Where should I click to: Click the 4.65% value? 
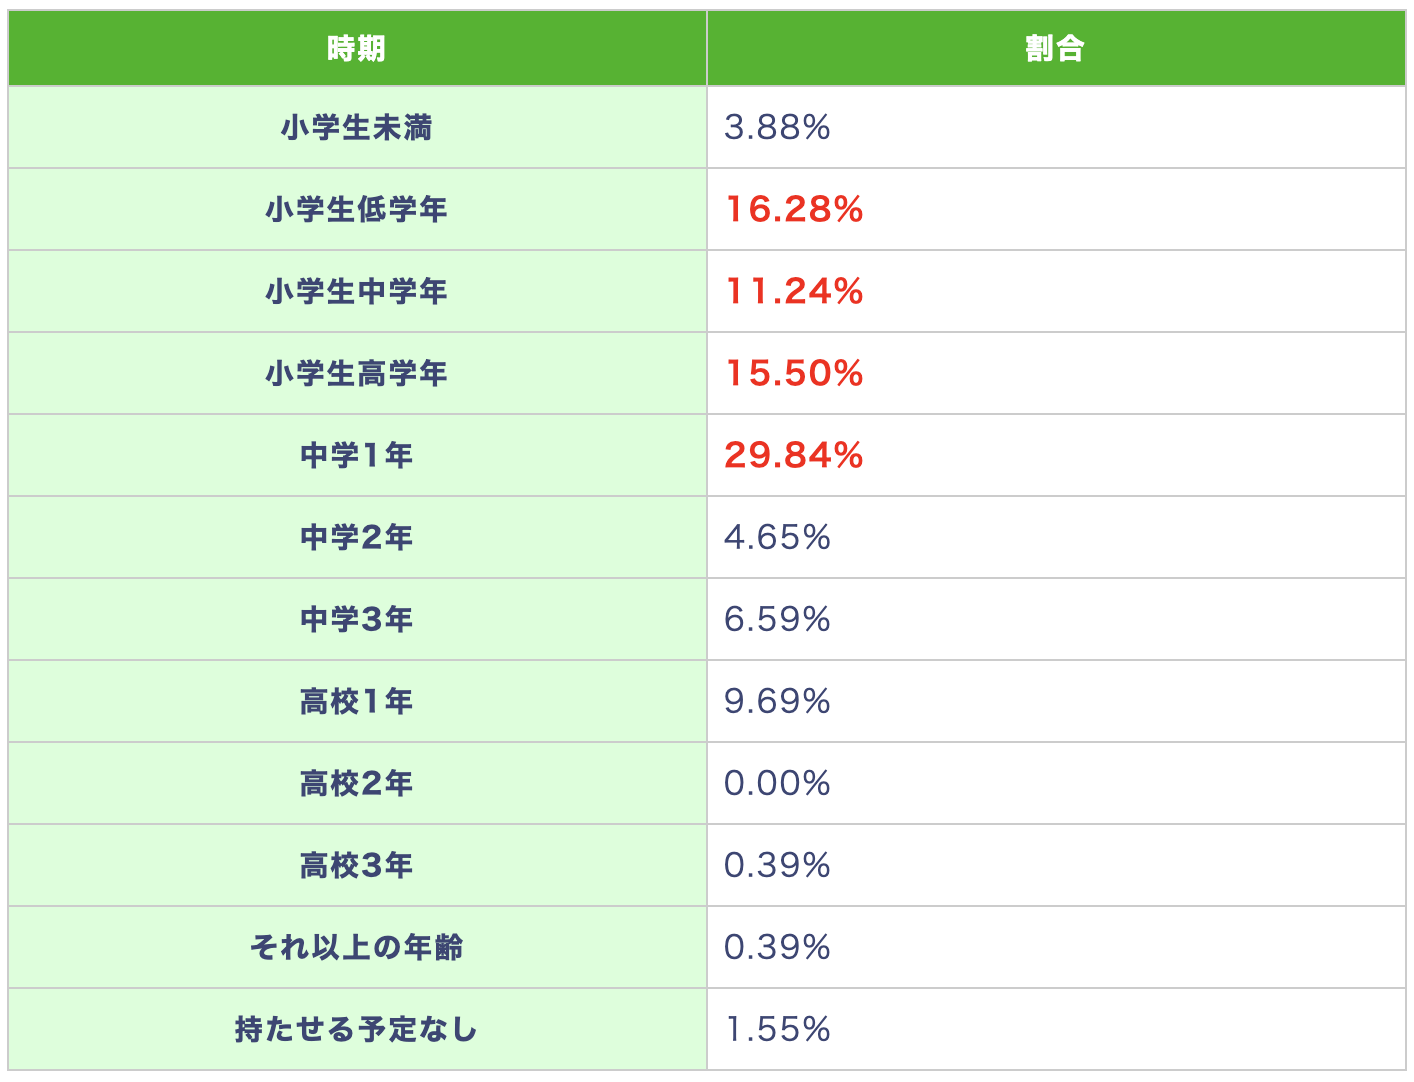(777, 538)
